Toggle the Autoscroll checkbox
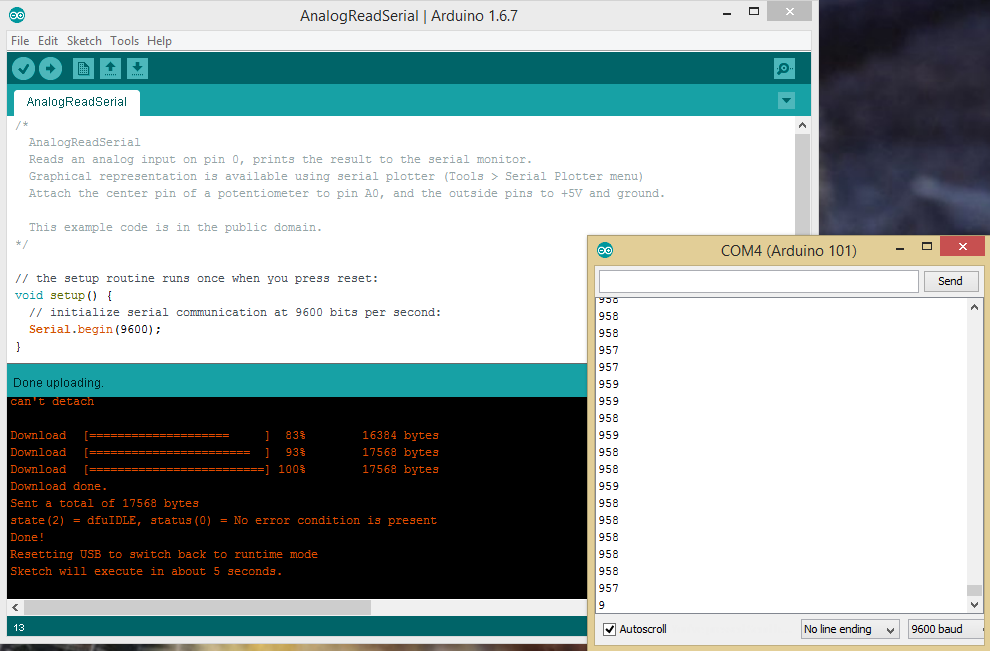990x651 pixels. click(609, 629)
